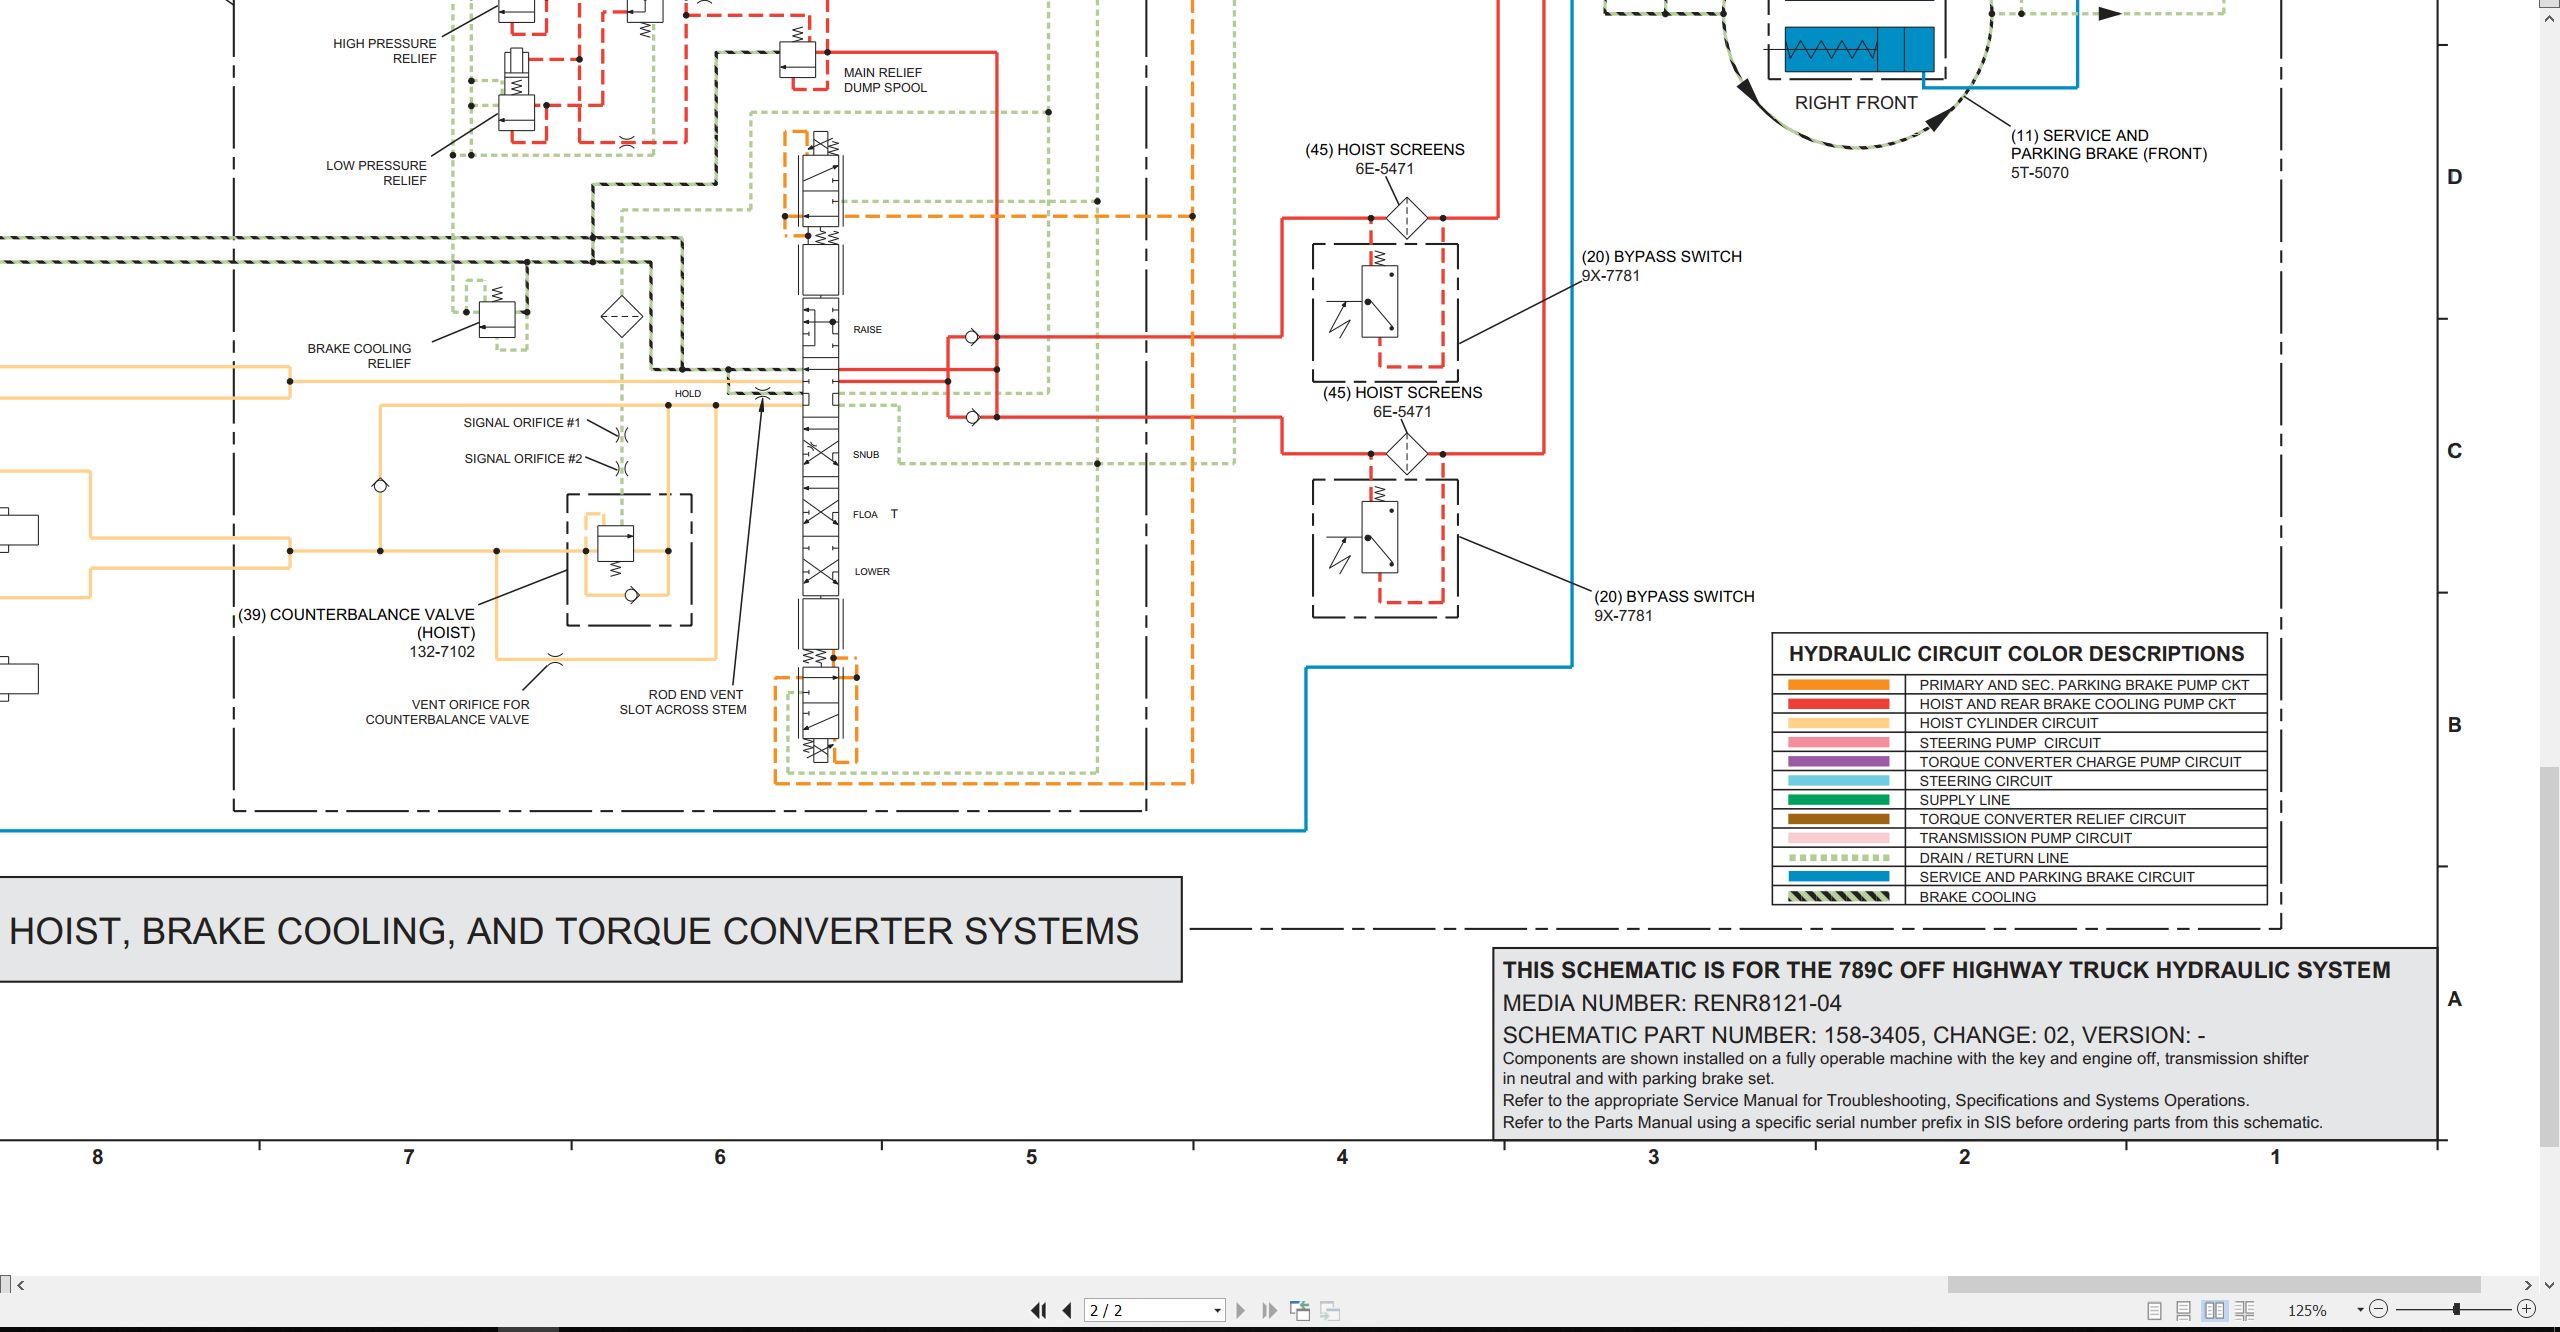Click the horizontal scrollbar thumb

(x=2214, y=1284)
